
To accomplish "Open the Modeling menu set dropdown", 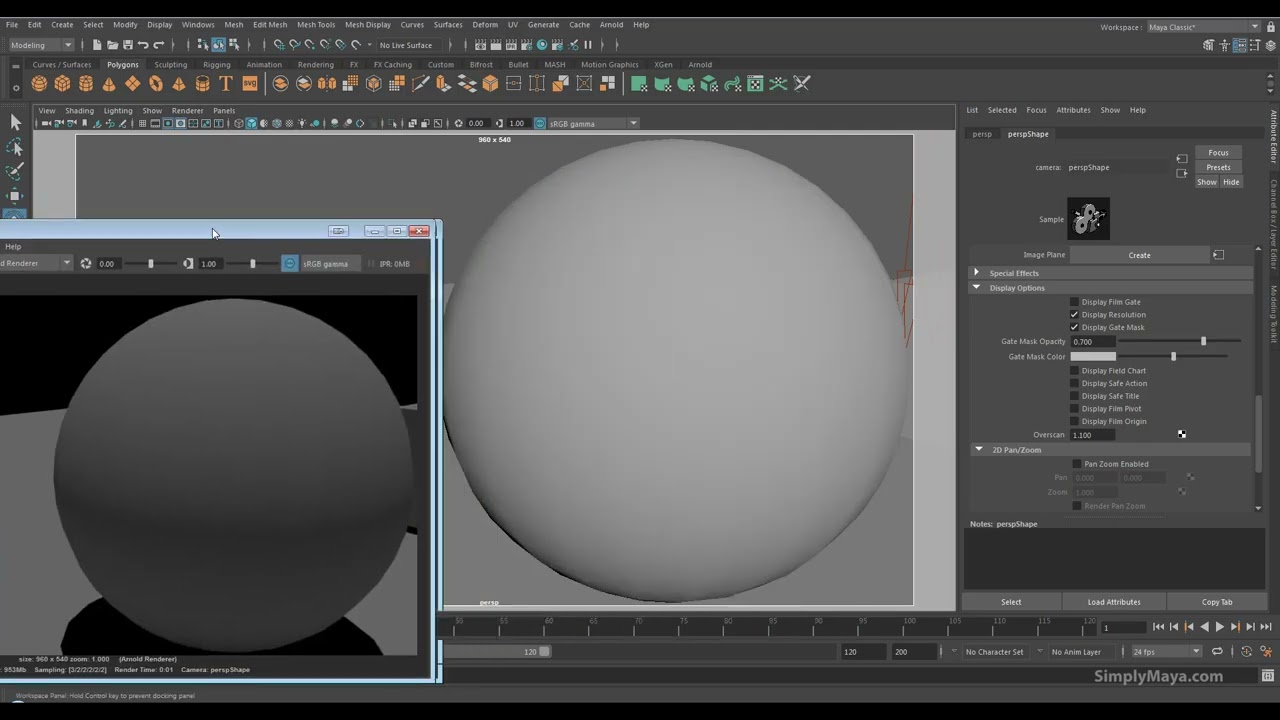I will point(41,45).
